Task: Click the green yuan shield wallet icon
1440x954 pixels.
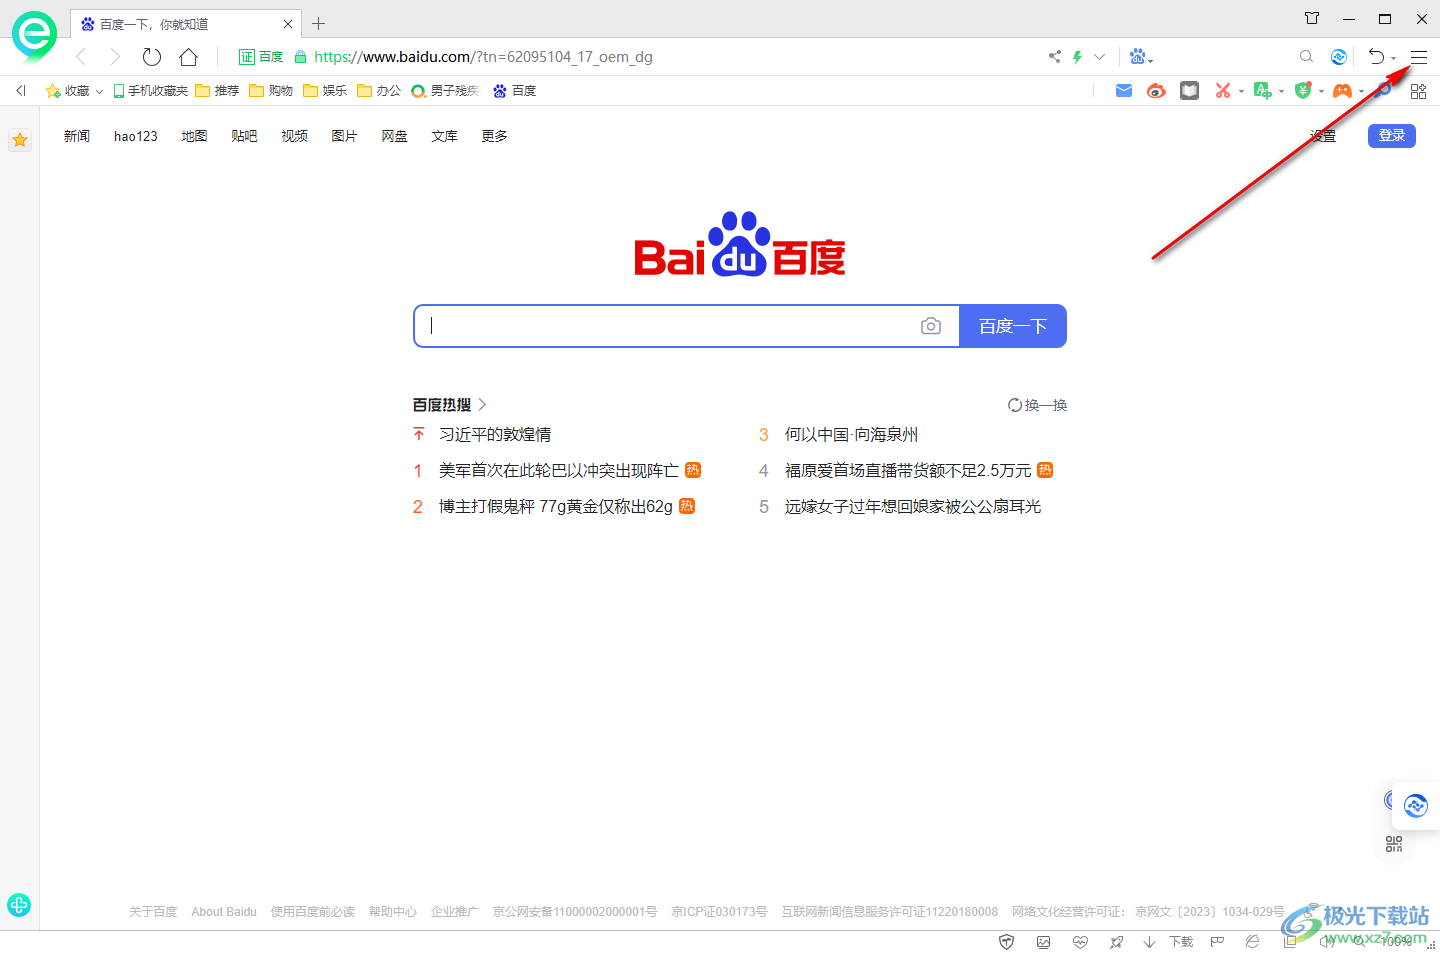Action: tap(1303, 91)
